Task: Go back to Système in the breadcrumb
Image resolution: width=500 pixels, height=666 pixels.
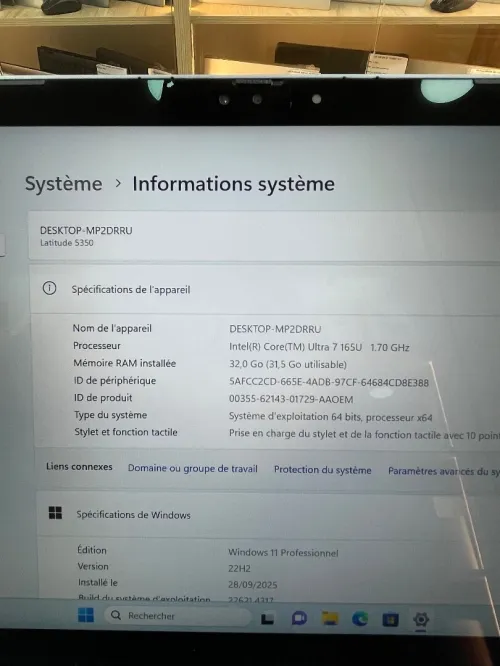Action: pos(63,184)
